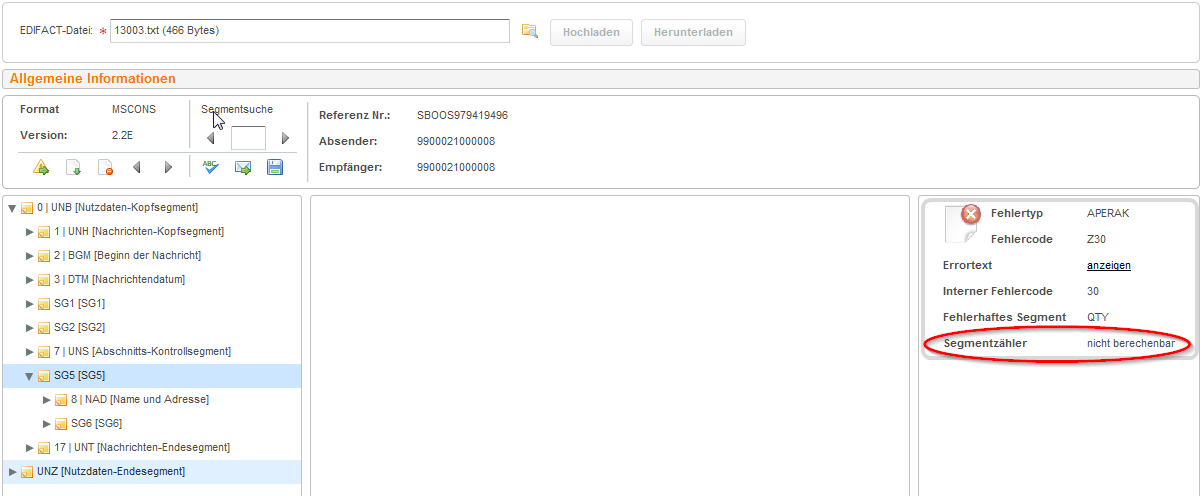The width and height of the screenshot is (1204, 496).
Task: Click the warning triangle with arrow icon
Action: (41, 167)
